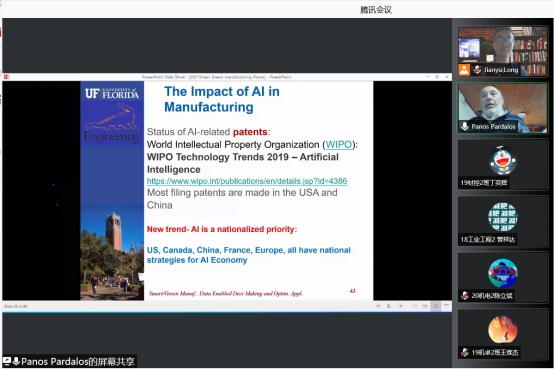554x370 pixels.
Task: Select the Doraemon avatar participant tile
Action: point(502,165)
